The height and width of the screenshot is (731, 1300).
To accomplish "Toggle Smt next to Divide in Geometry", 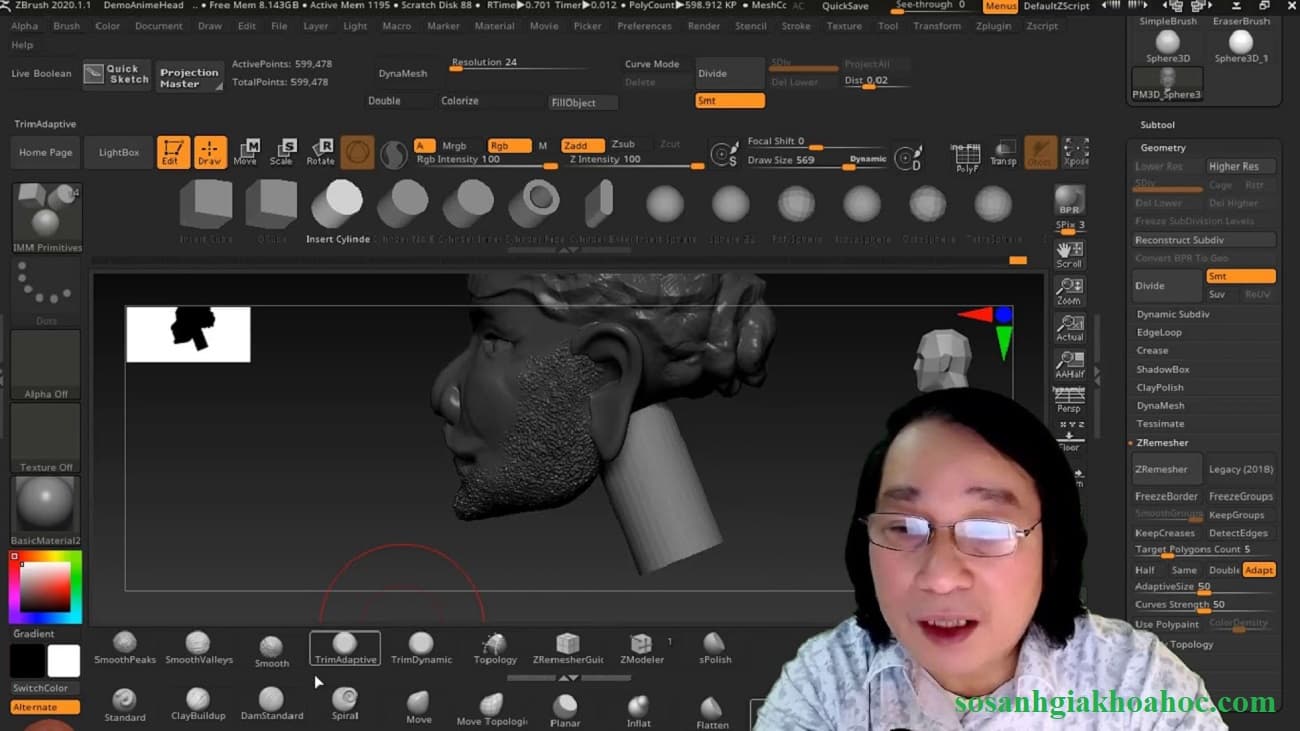I will 1240,277.
